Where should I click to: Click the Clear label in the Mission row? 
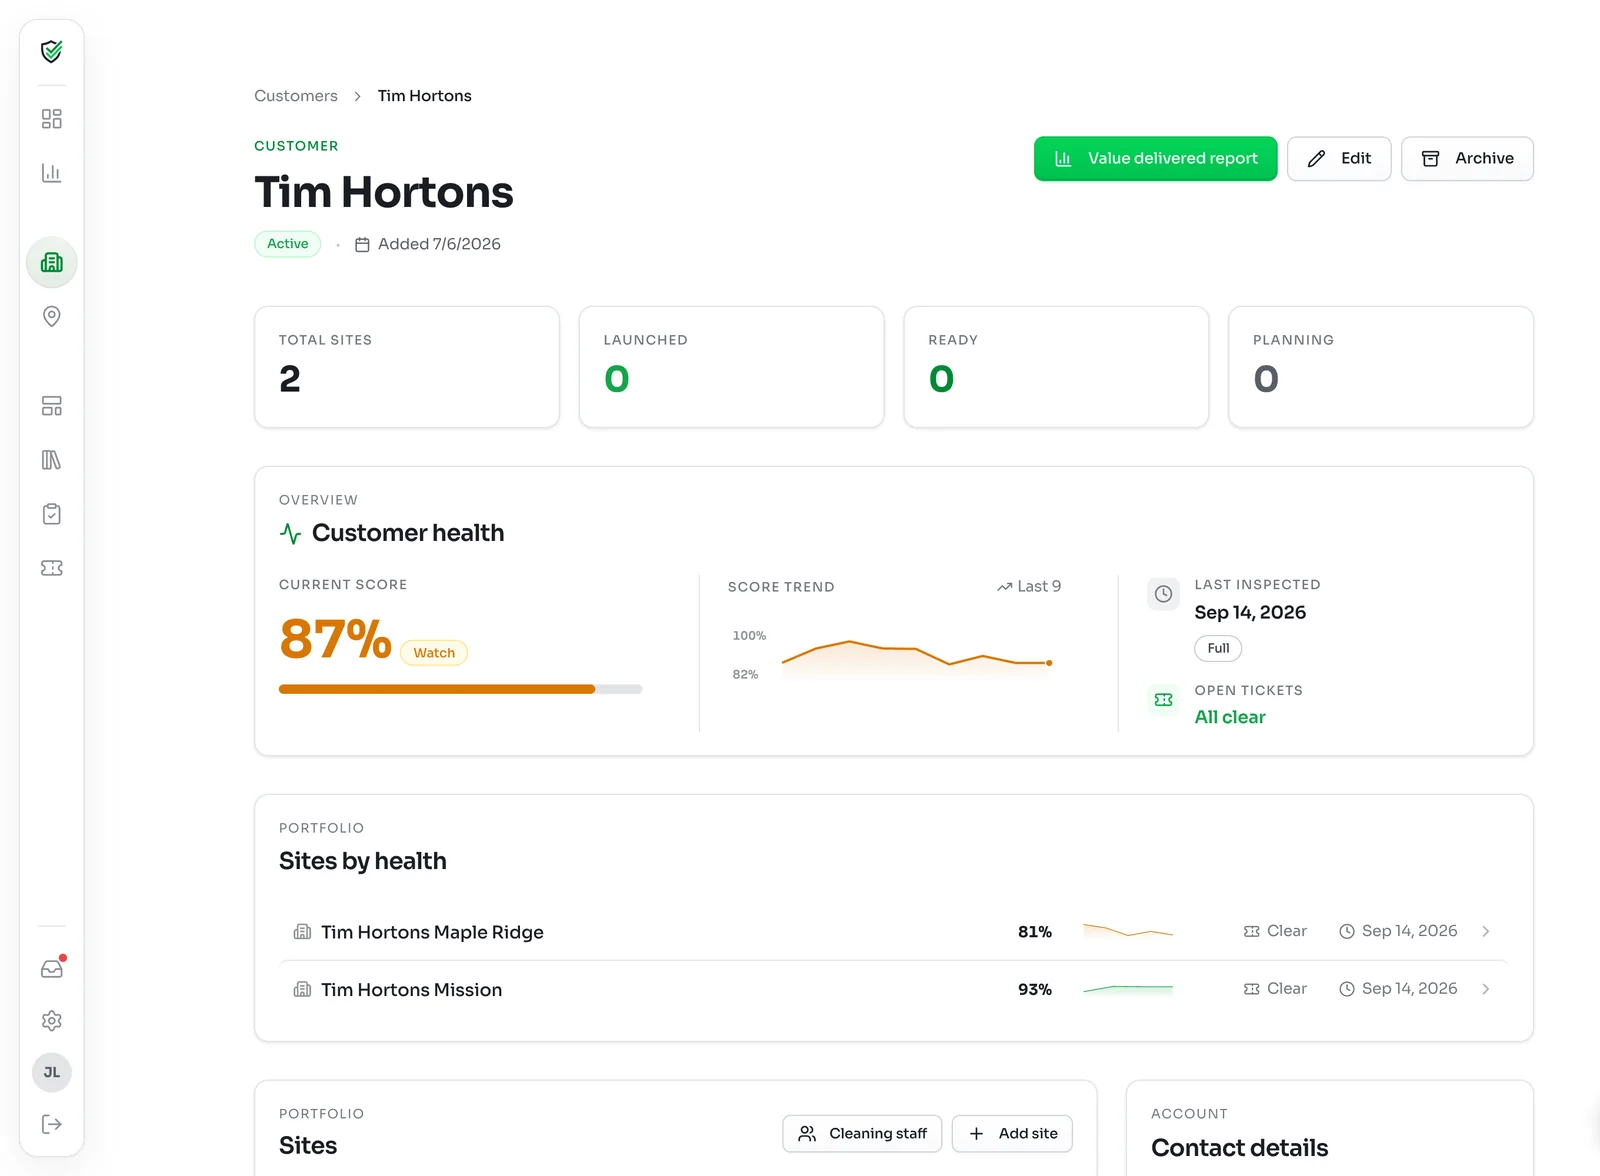point(1287,989)
